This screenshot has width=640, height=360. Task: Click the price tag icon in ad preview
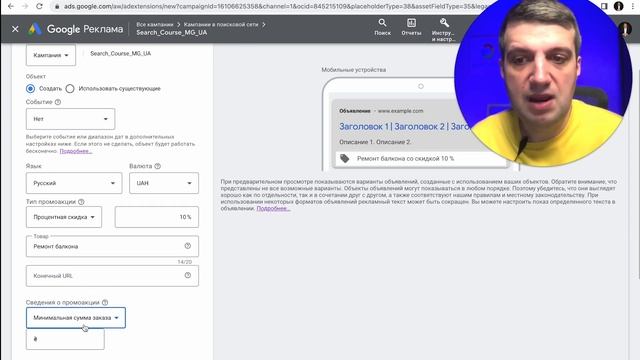coord(344,158)
